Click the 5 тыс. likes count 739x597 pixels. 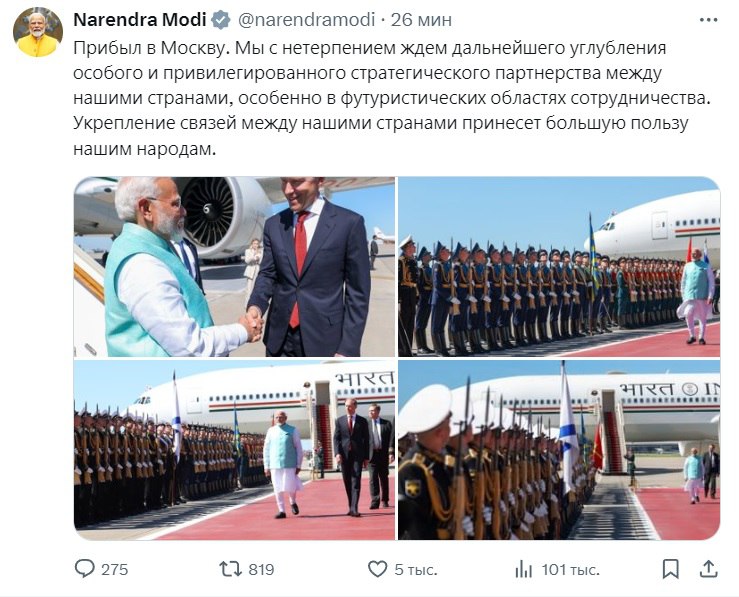pos(416,570)
